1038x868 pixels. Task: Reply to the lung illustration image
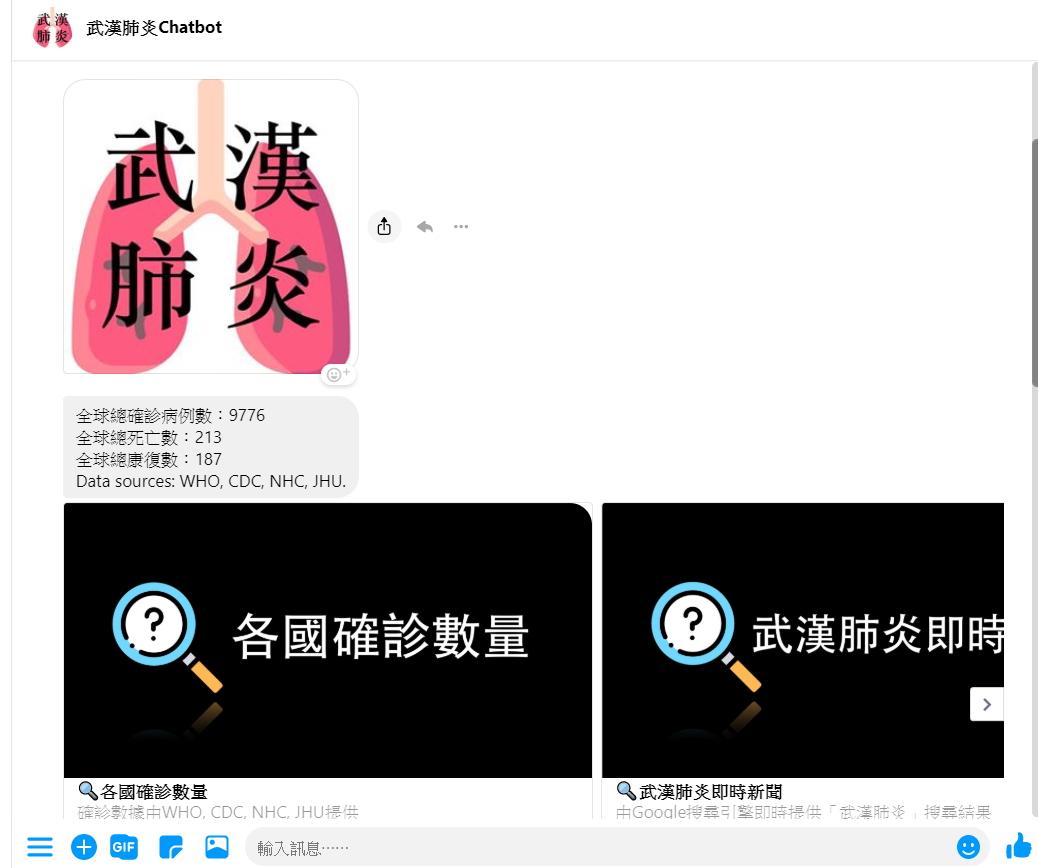click(424, 226)
